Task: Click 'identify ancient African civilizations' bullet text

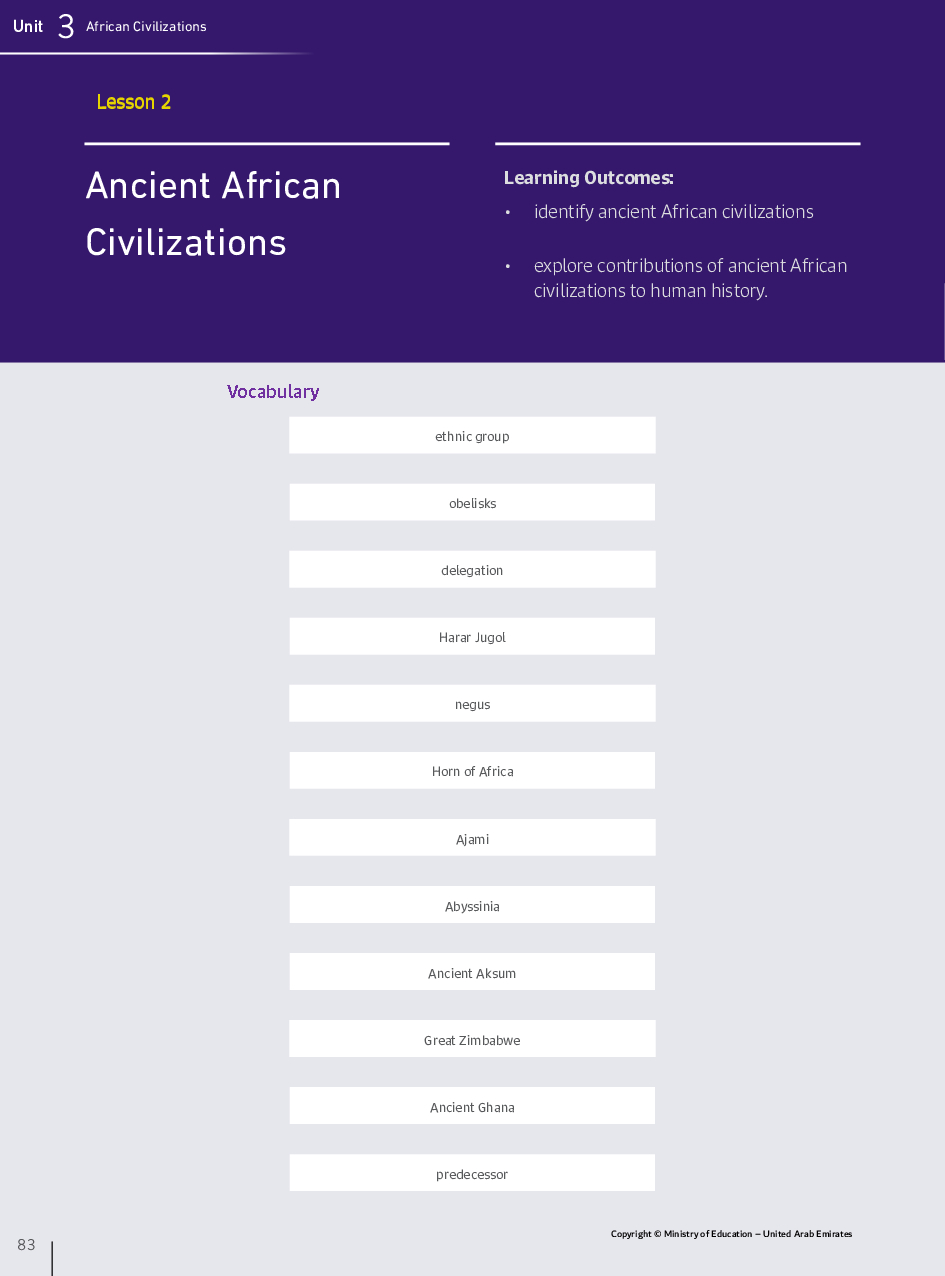Action: 673,212
